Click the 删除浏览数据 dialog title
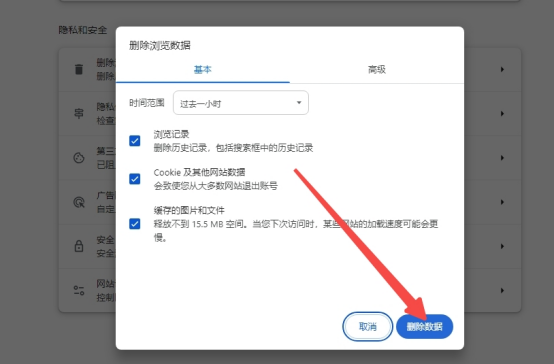 [x=160, y=46]
